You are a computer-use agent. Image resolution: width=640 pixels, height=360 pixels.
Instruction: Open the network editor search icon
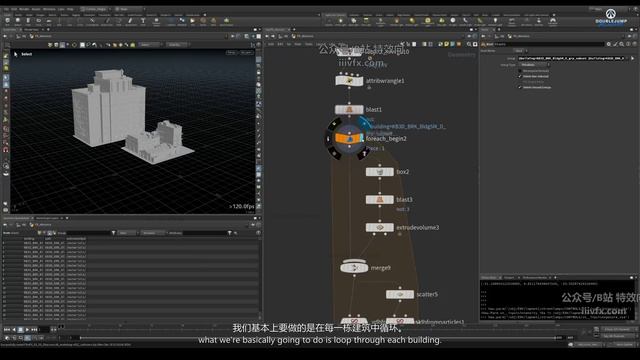pos(469,44)
